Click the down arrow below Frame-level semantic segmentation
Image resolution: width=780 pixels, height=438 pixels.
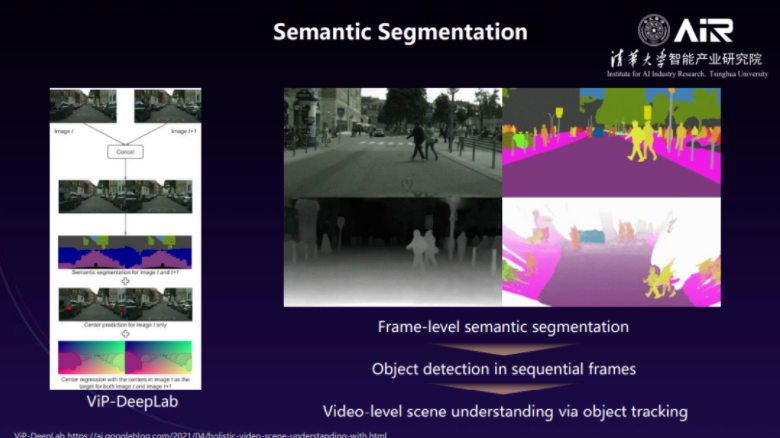point(503,347)
